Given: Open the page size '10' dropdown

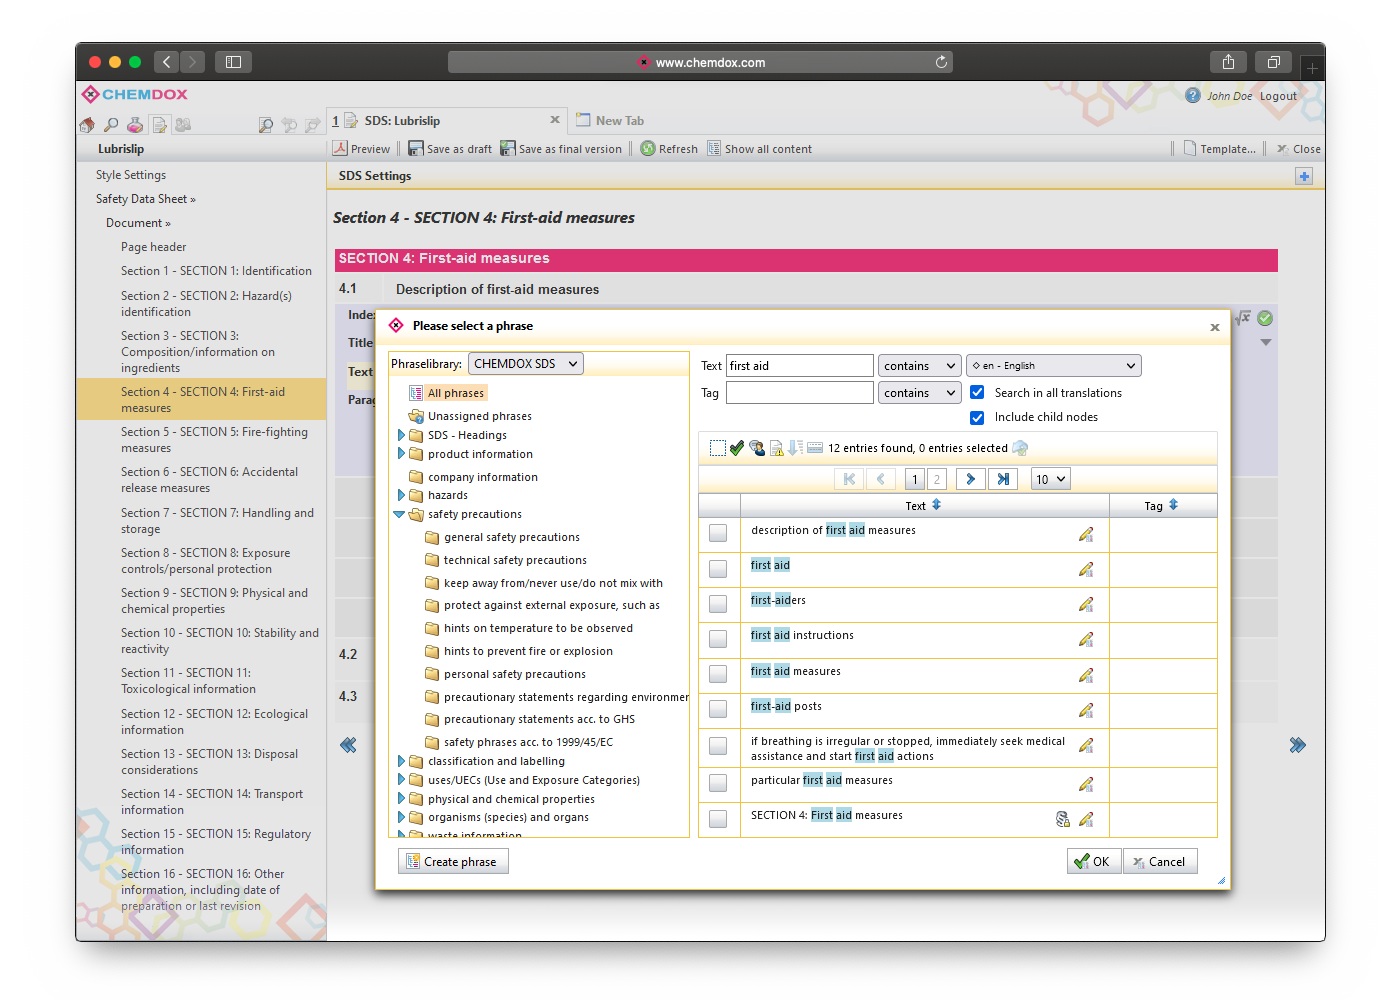Looking at the screenshot, I should pos(1050,479).
